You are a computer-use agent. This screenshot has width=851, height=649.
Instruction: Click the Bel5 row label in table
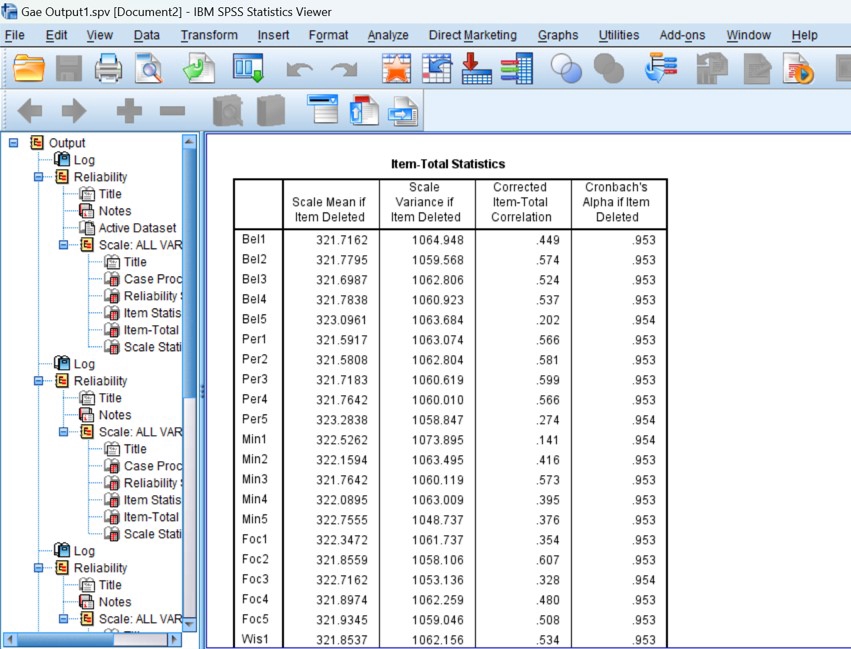(x=255, y=319)
